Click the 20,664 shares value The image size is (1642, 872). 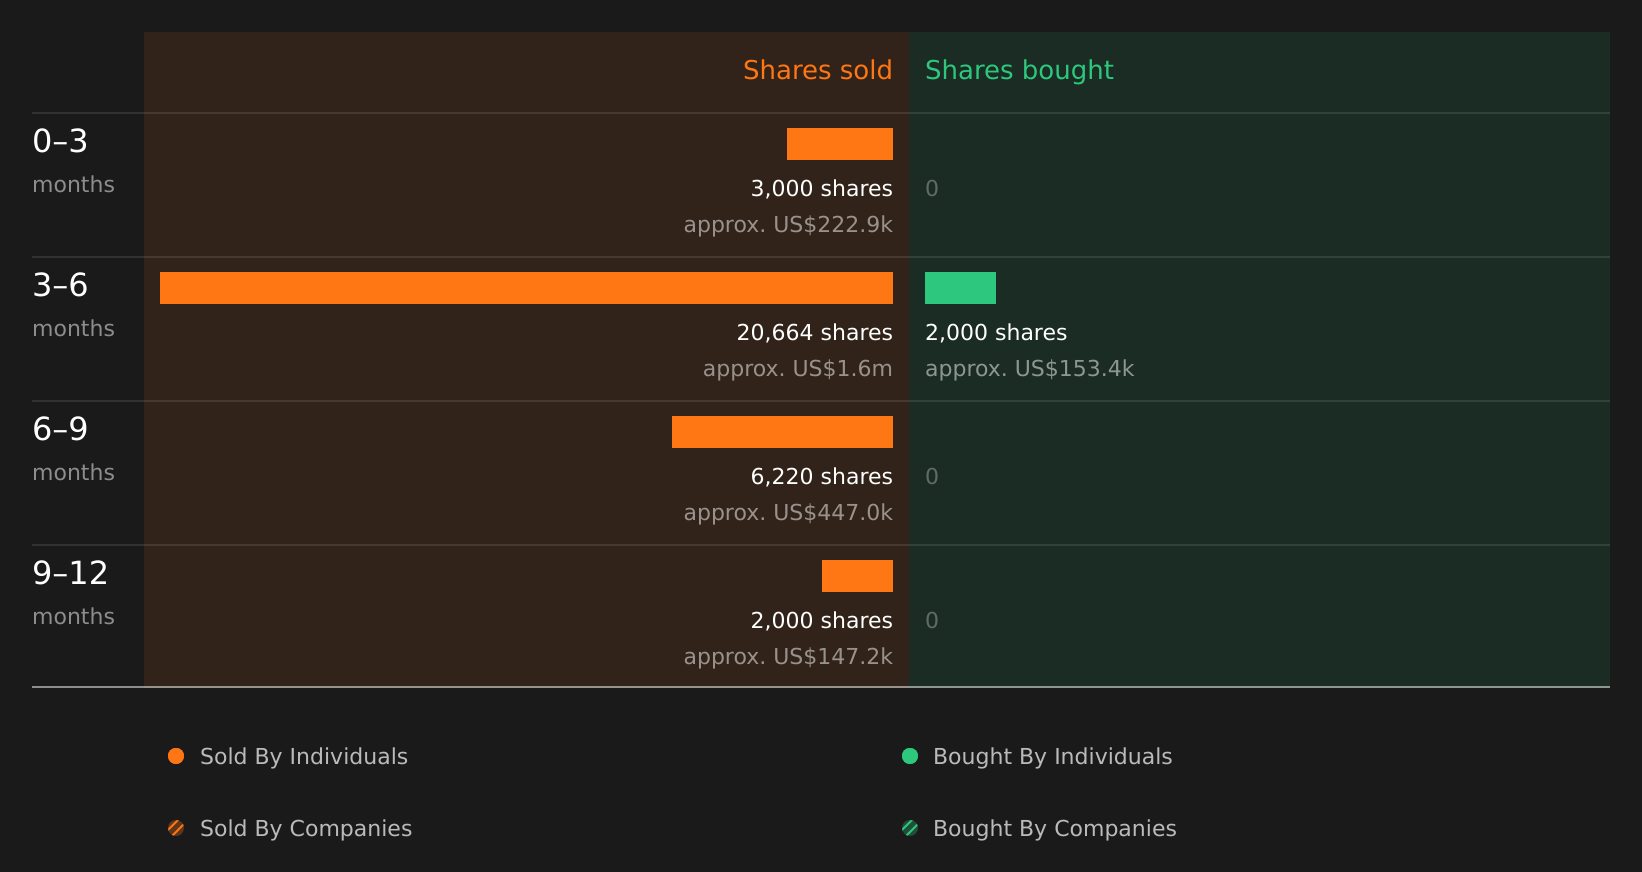coord(814,333)
